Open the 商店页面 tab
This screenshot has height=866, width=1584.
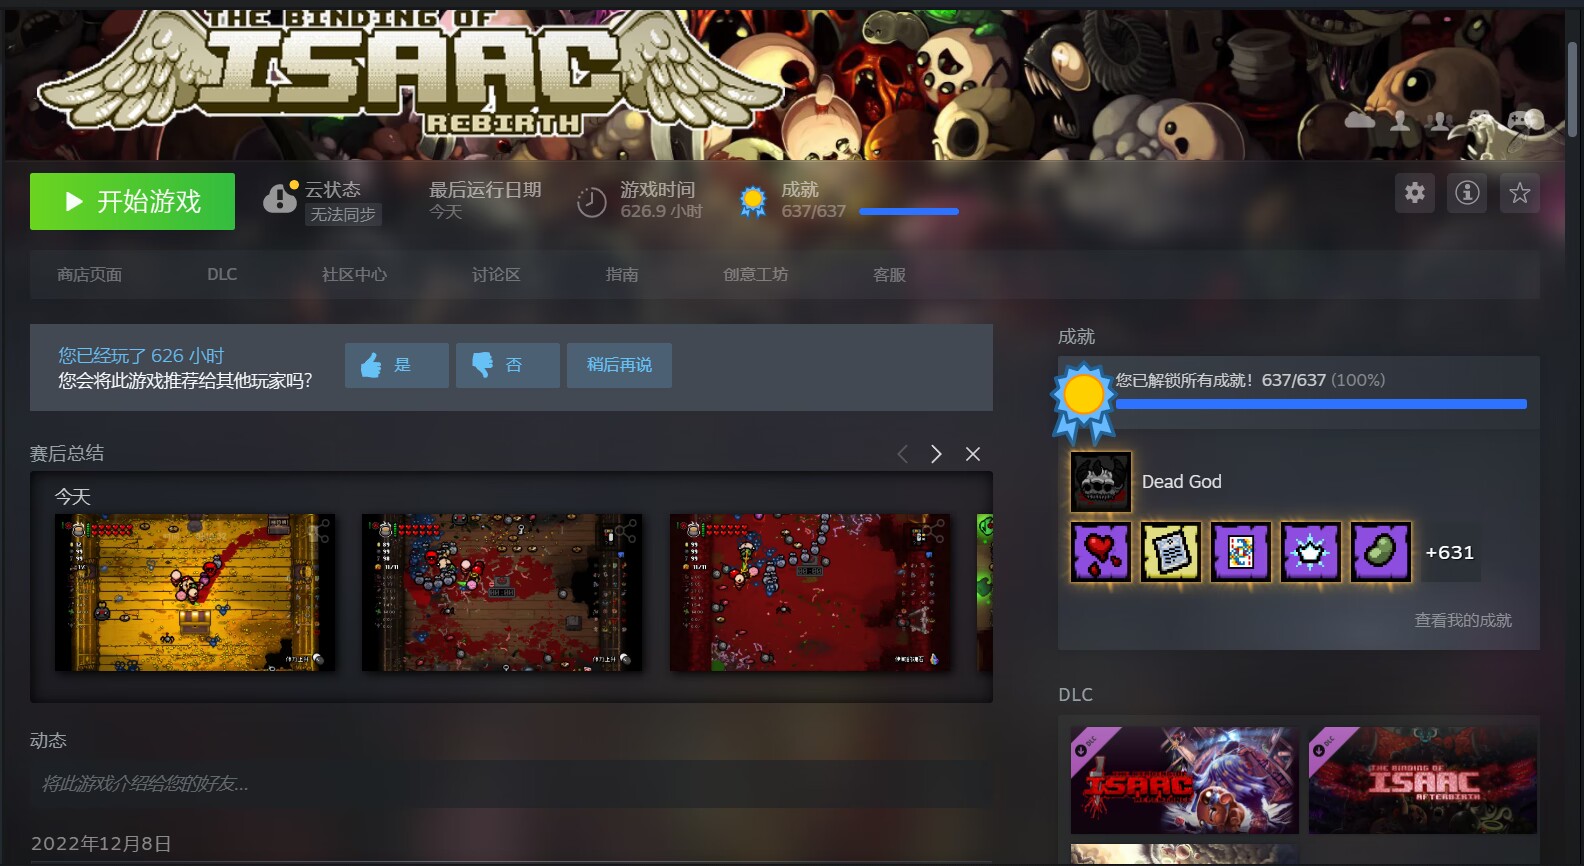click(x=89, y=275)
